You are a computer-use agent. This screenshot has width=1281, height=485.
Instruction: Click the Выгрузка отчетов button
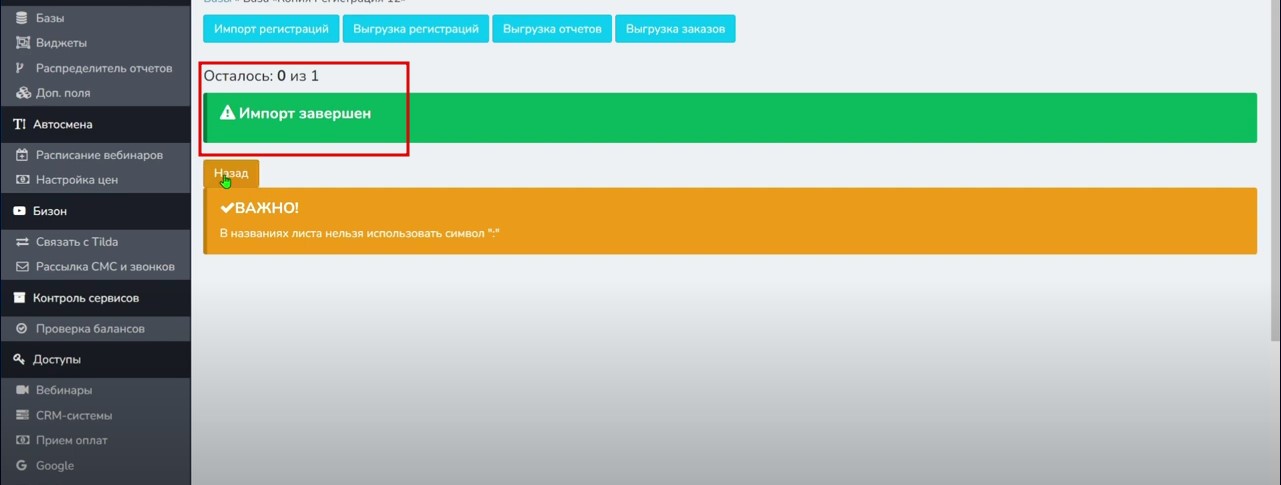(x=551, y=29)
